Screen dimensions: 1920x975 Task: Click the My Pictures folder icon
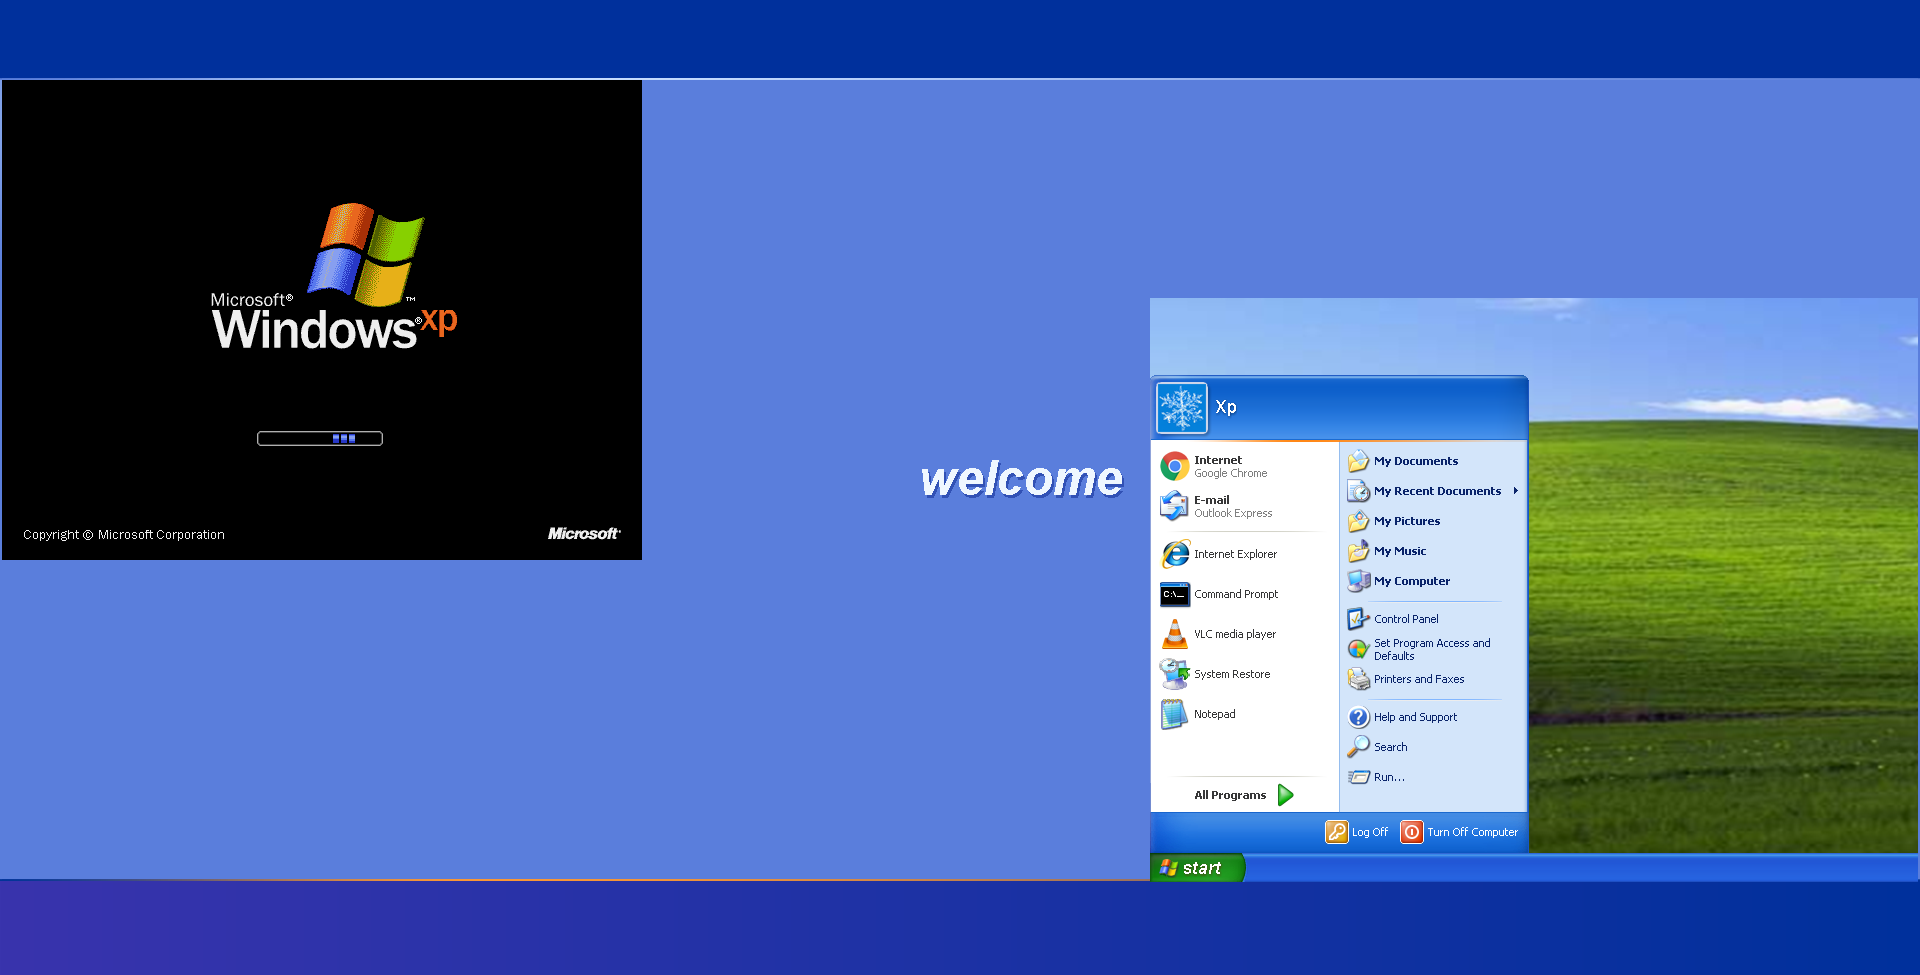(1358, 521)
